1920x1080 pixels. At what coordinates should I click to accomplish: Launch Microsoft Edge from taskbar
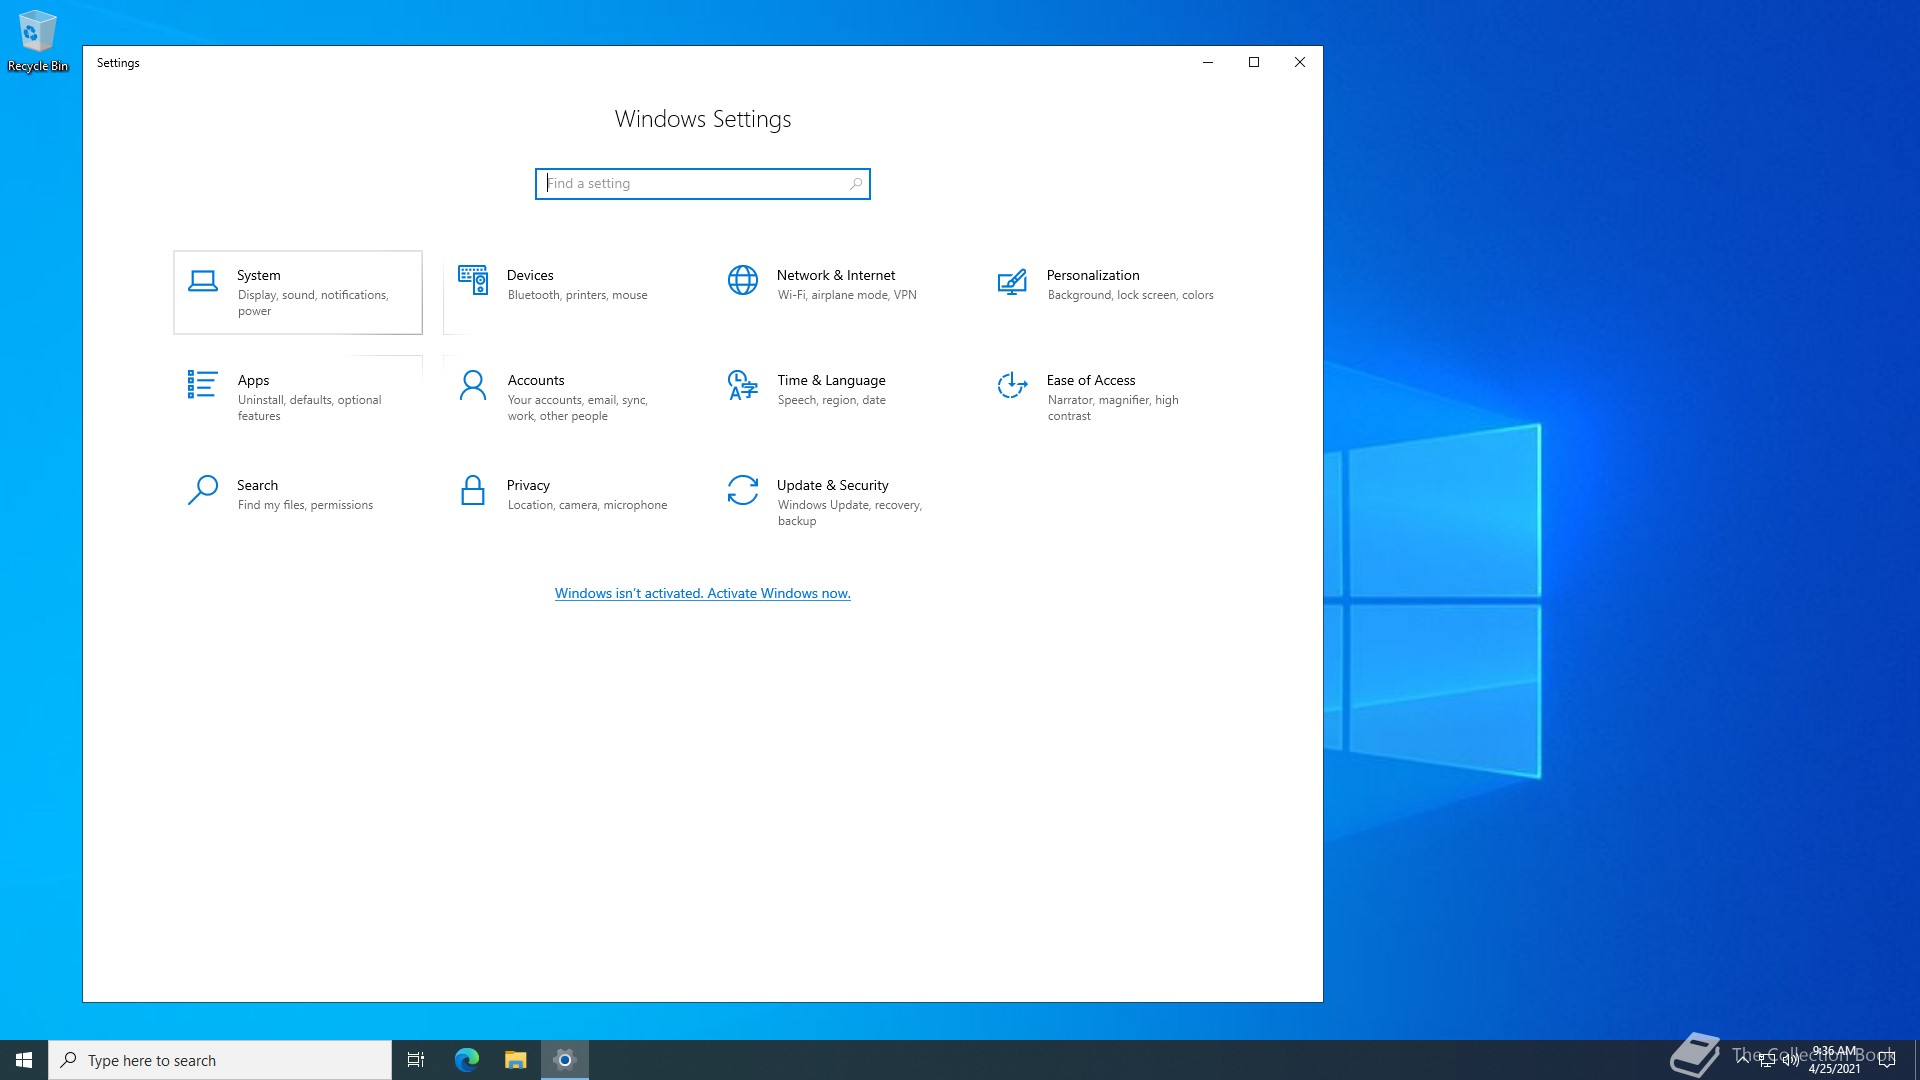tap(467, 1060)
